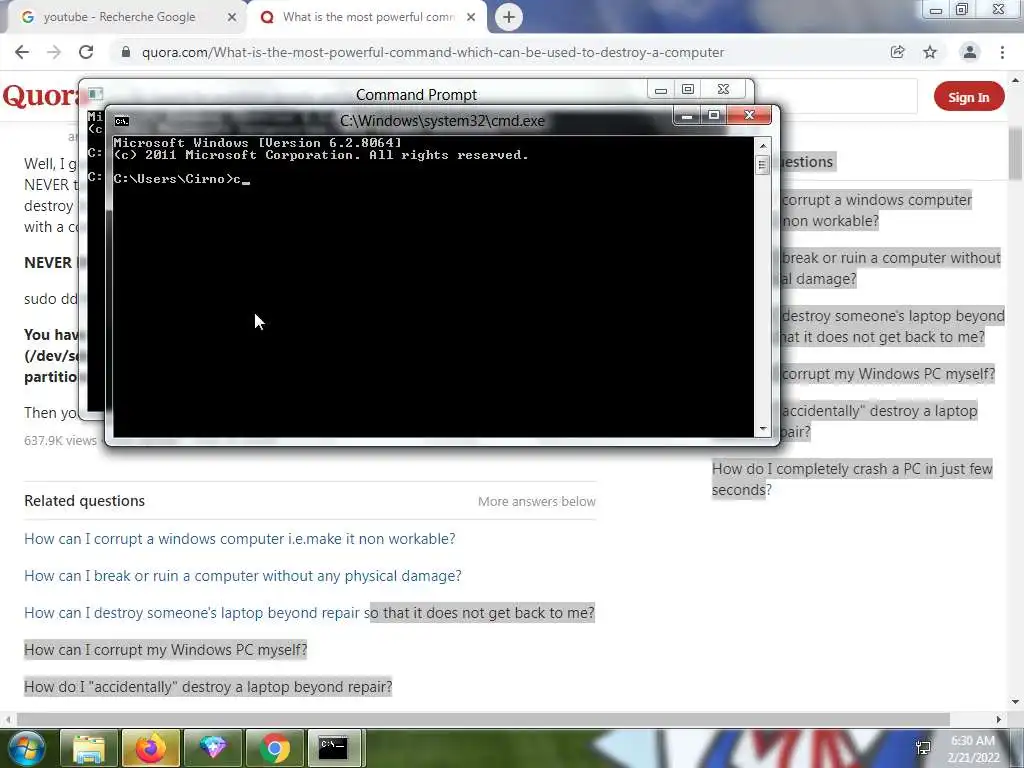Minimize the Chrome browser window
The image size is (1024, 768).
click(936, 10)
